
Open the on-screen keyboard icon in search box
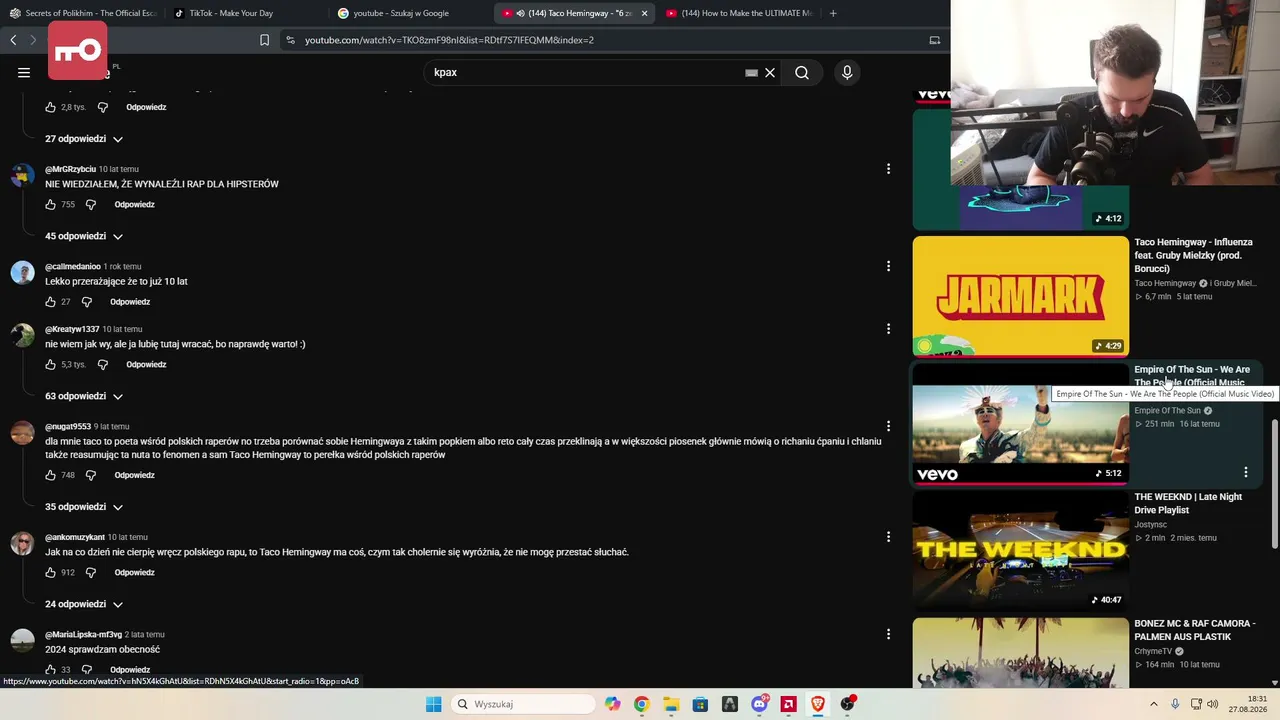pos(751,72)
